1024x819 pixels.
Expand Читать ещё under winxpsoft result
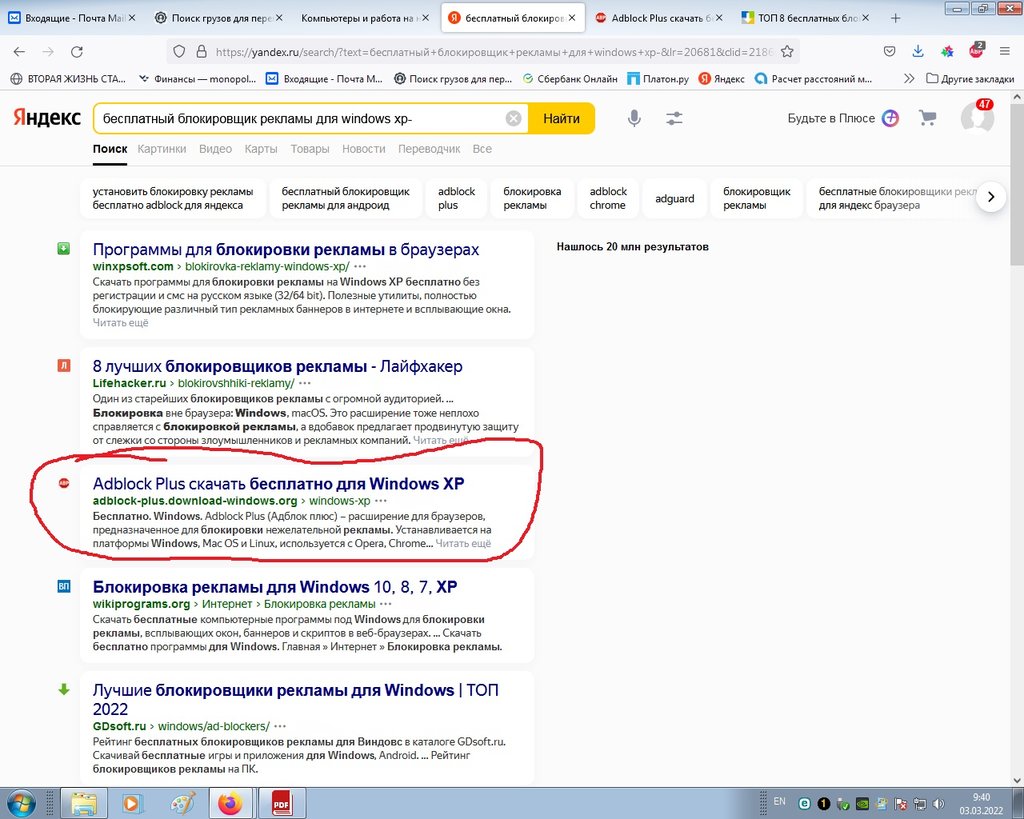tap(120, 323)
